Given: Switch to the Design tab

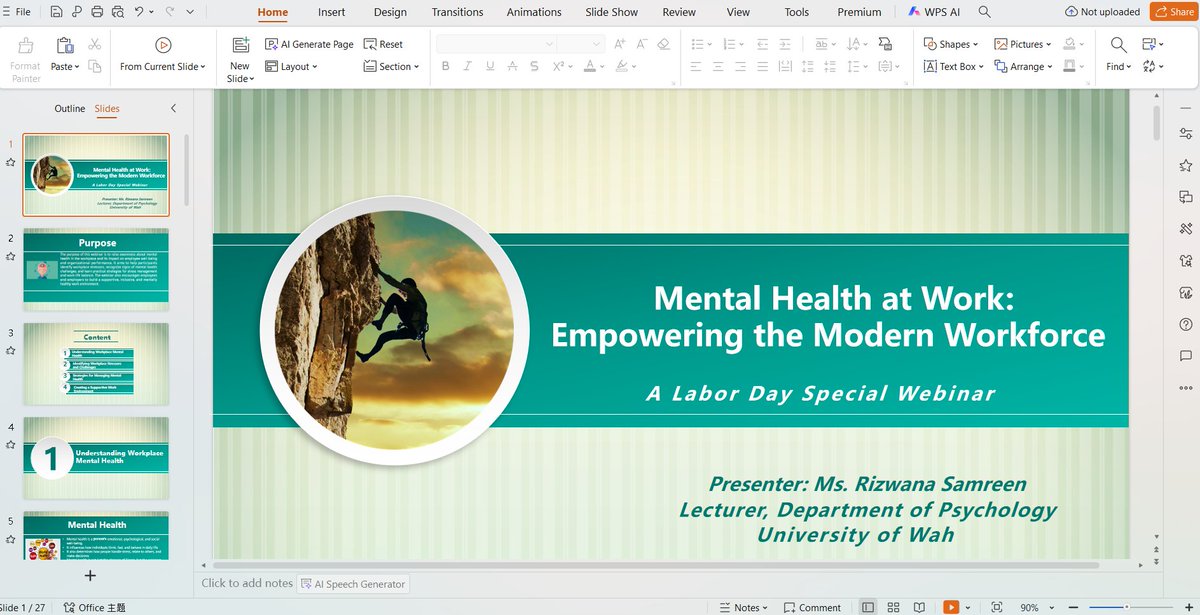Looking at the screenshot, I should (x=390, y=12).
